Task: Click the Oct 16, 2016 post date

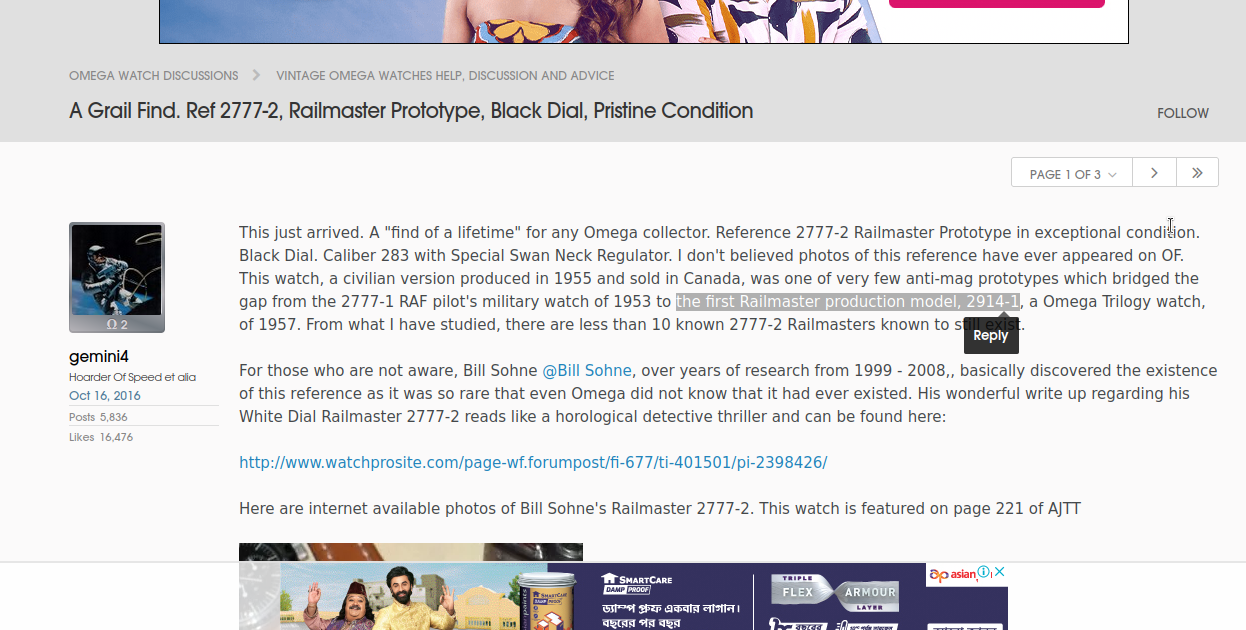Action: [x=105, y=396]
